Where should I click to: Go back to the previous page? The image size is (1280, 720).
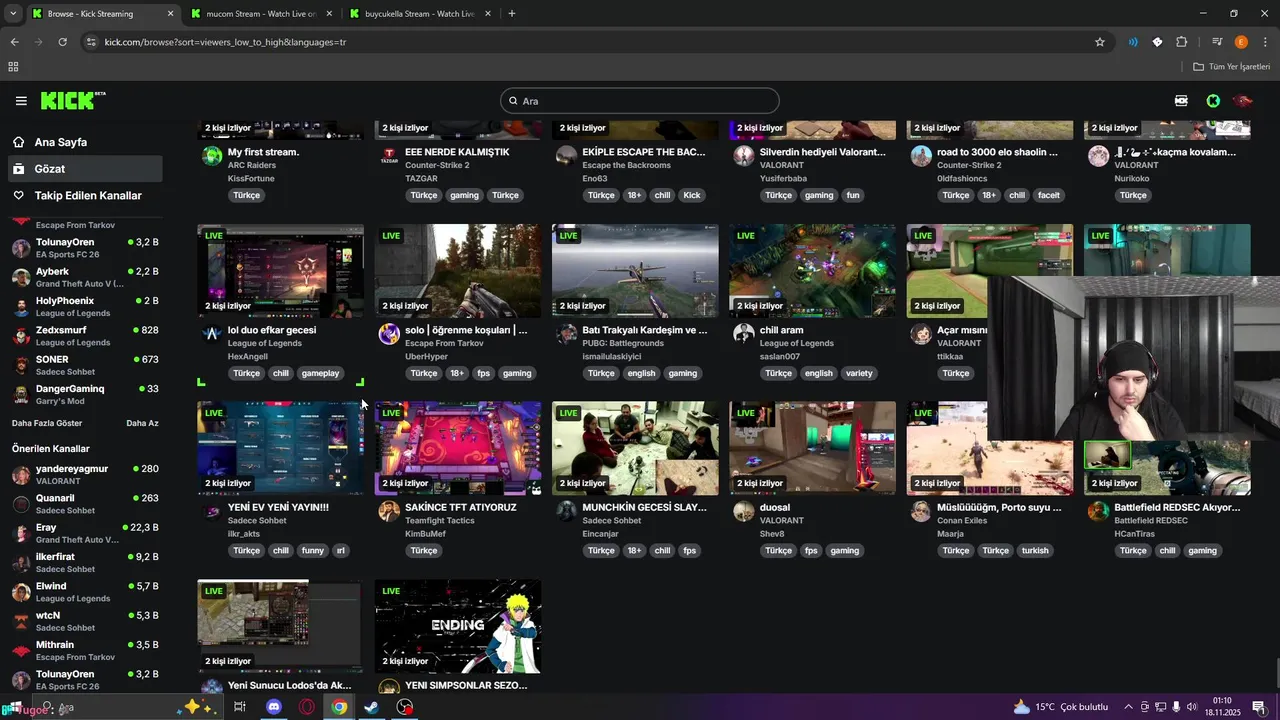[14, 42]
